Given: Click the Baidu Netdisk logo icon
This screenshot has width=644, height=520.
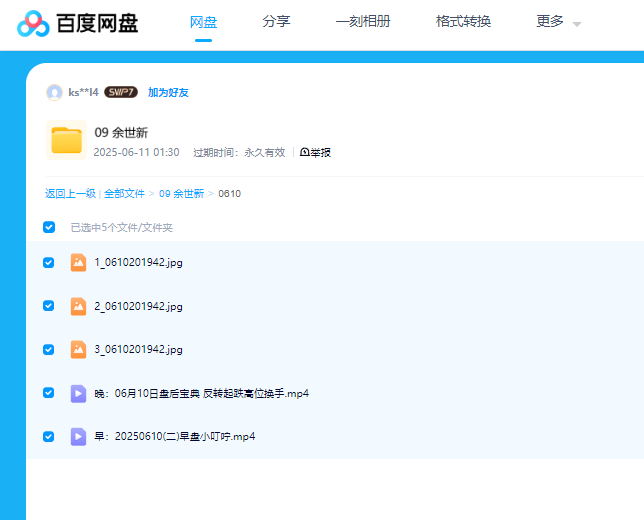Looking at the screenshot, I should 33,23.
